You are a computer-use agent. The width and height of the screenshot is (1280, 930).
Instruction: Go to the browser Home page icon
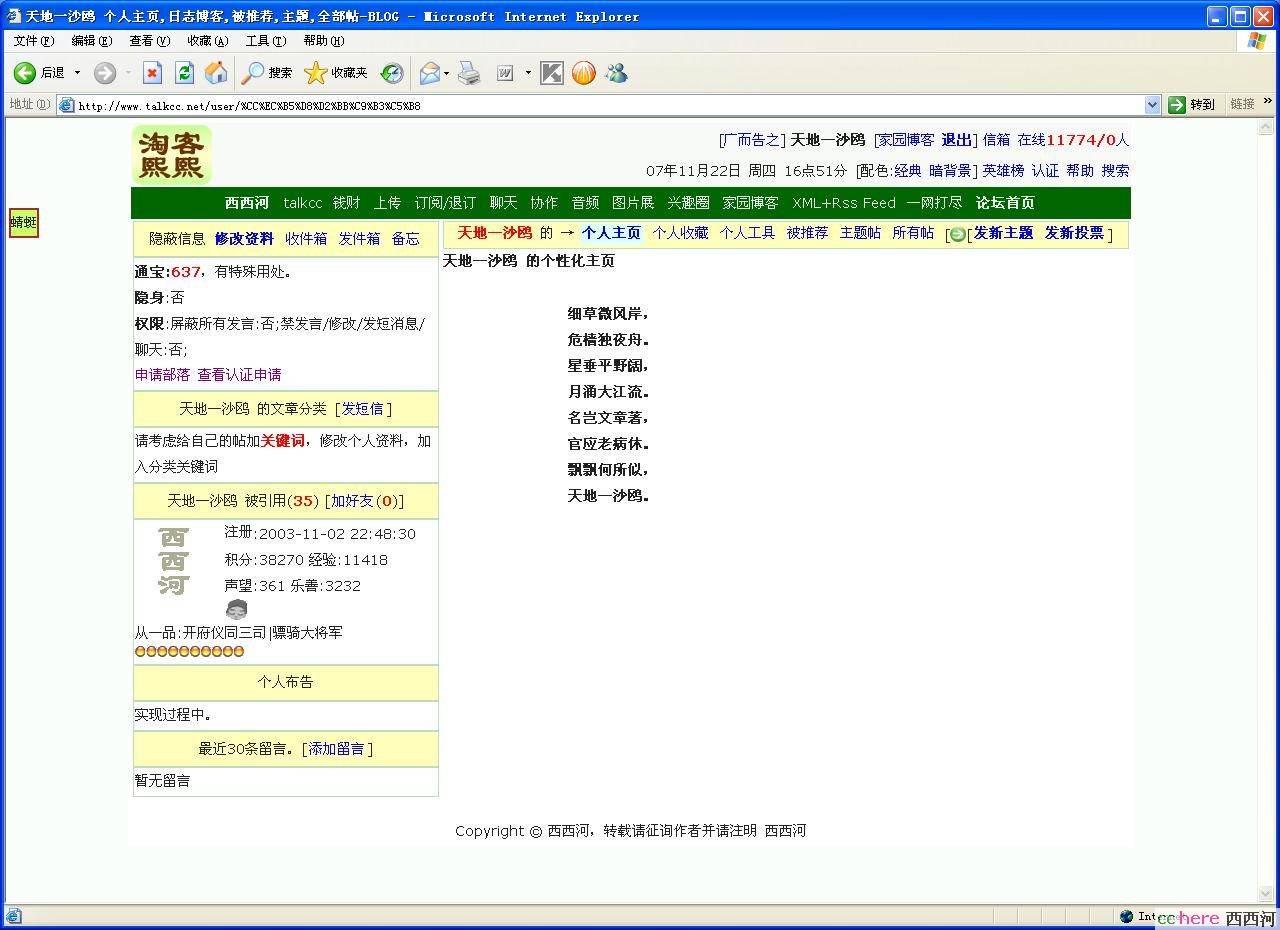pos(216,73)
